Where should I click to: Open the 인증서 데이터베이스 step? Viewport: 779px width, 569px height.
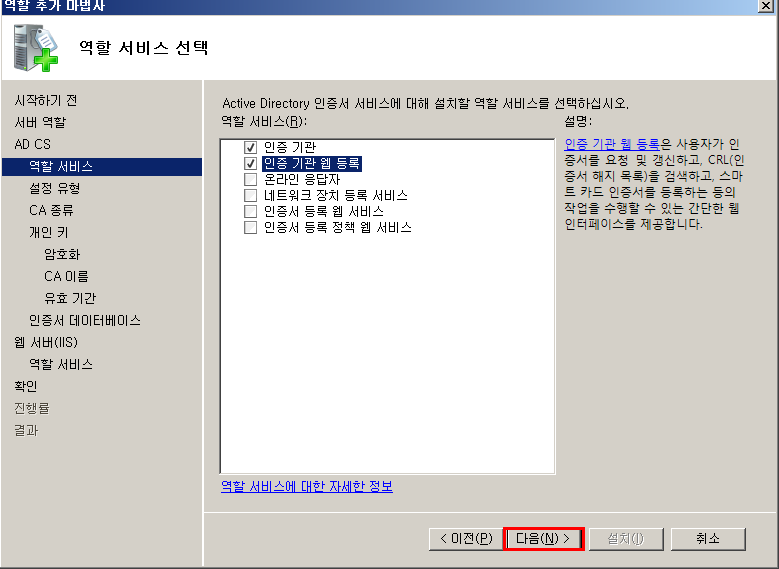(x=85, y=321)
